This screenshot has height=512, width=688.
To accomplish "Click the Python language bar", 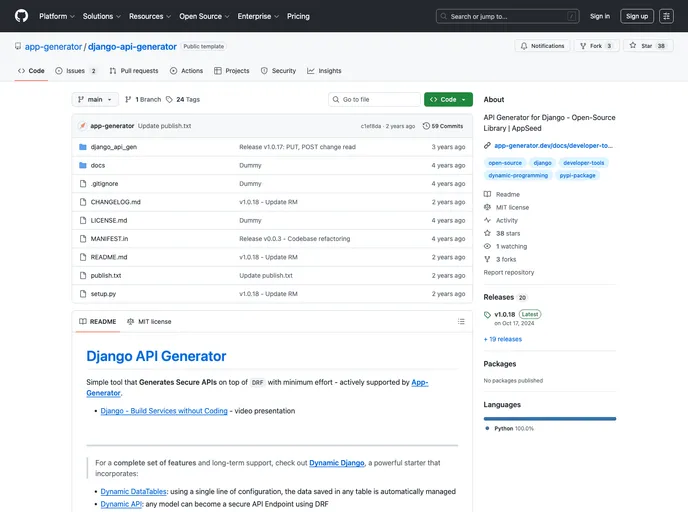I will click(550, 419).
